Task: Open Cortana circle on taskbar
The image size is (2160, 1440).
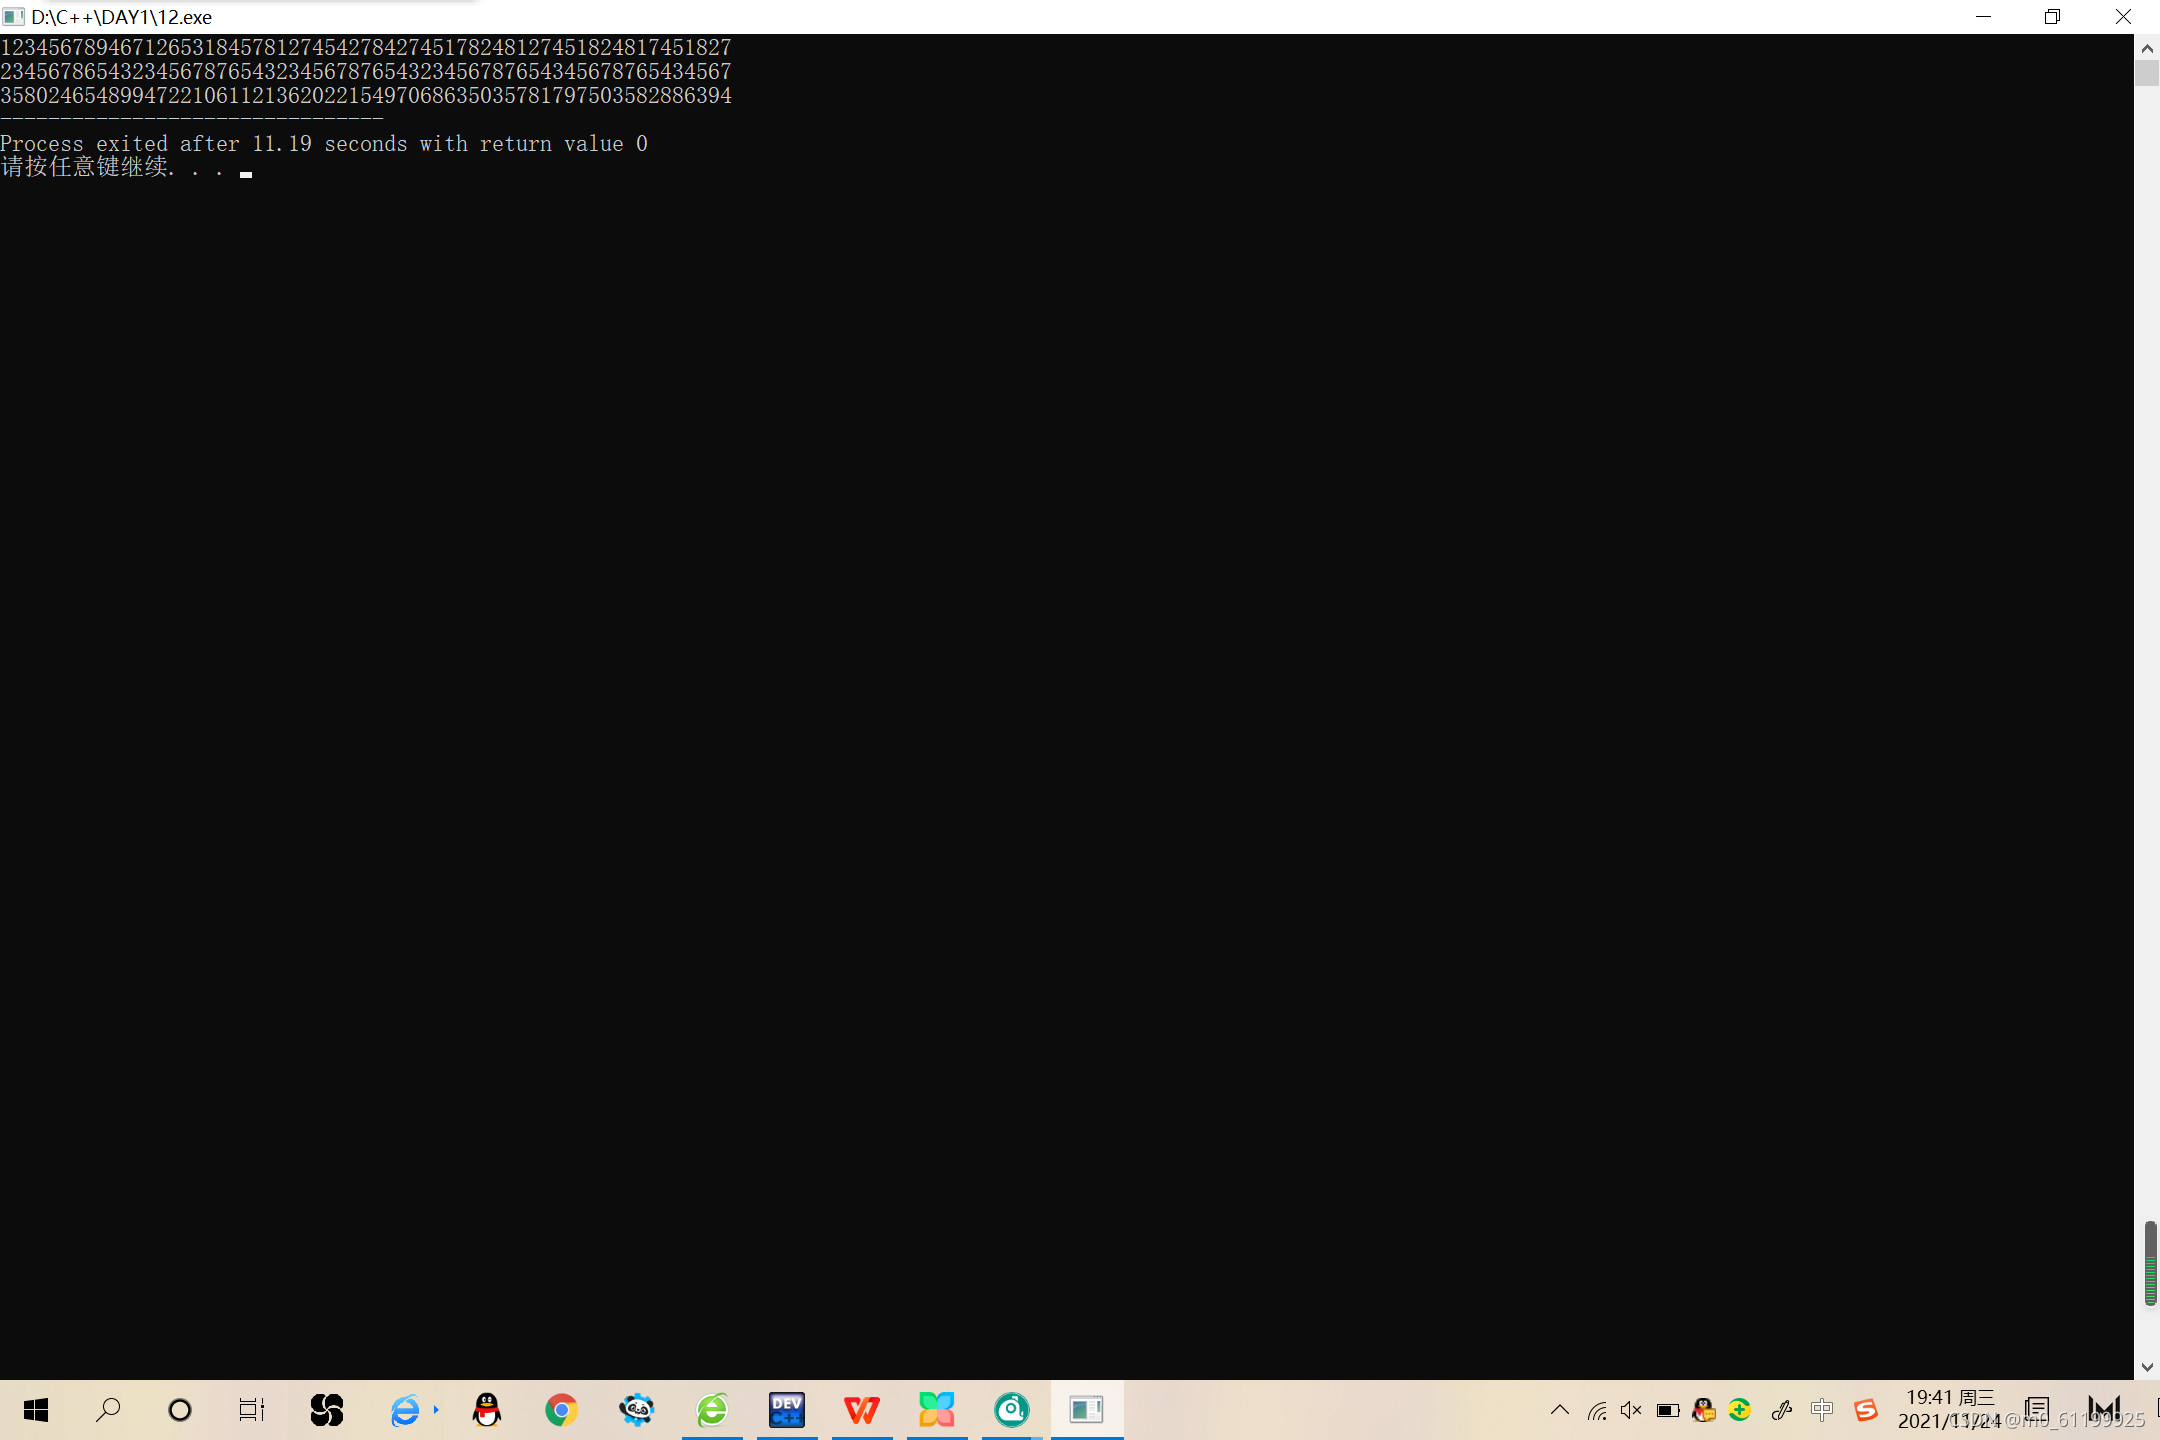Action: pos(180,1410)
